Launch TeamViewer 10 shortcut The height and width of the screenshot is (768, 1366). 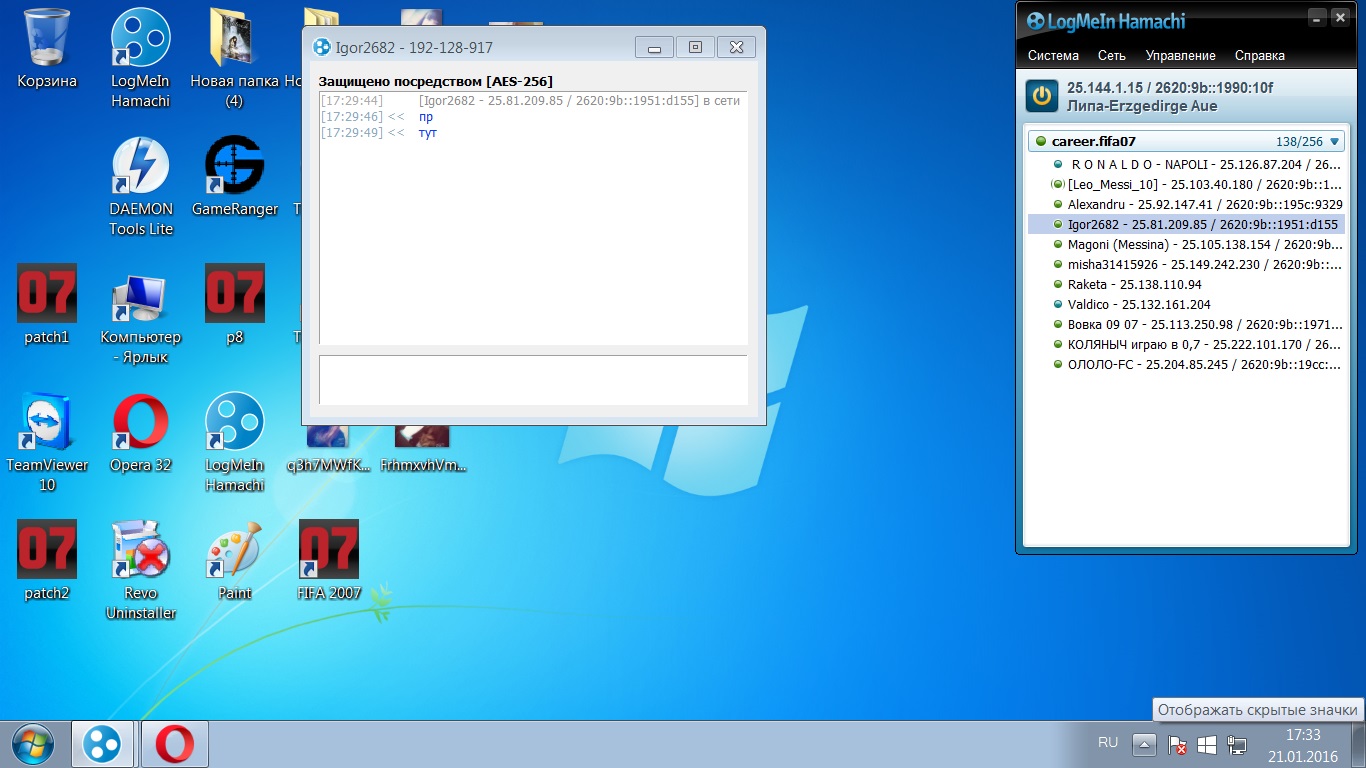coord(47,442)
